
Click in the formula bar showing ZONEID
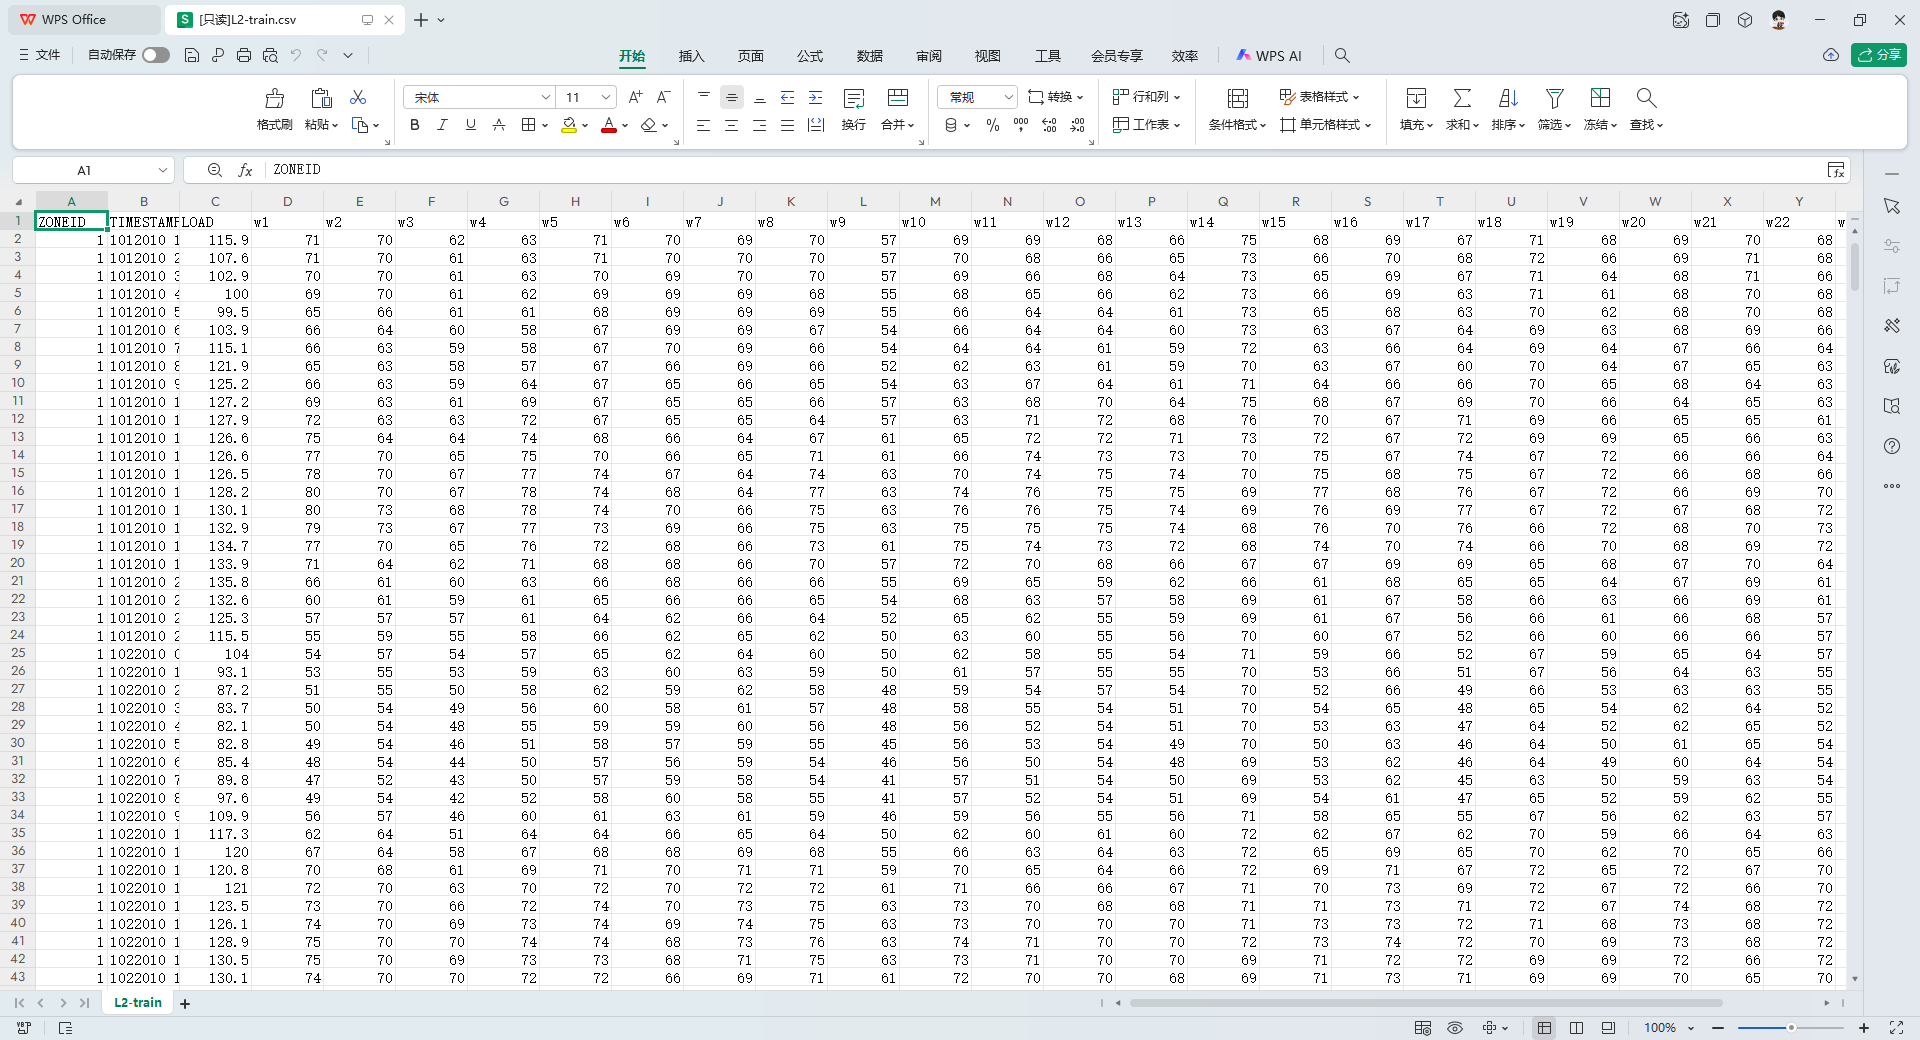(x=1045, y=170)
